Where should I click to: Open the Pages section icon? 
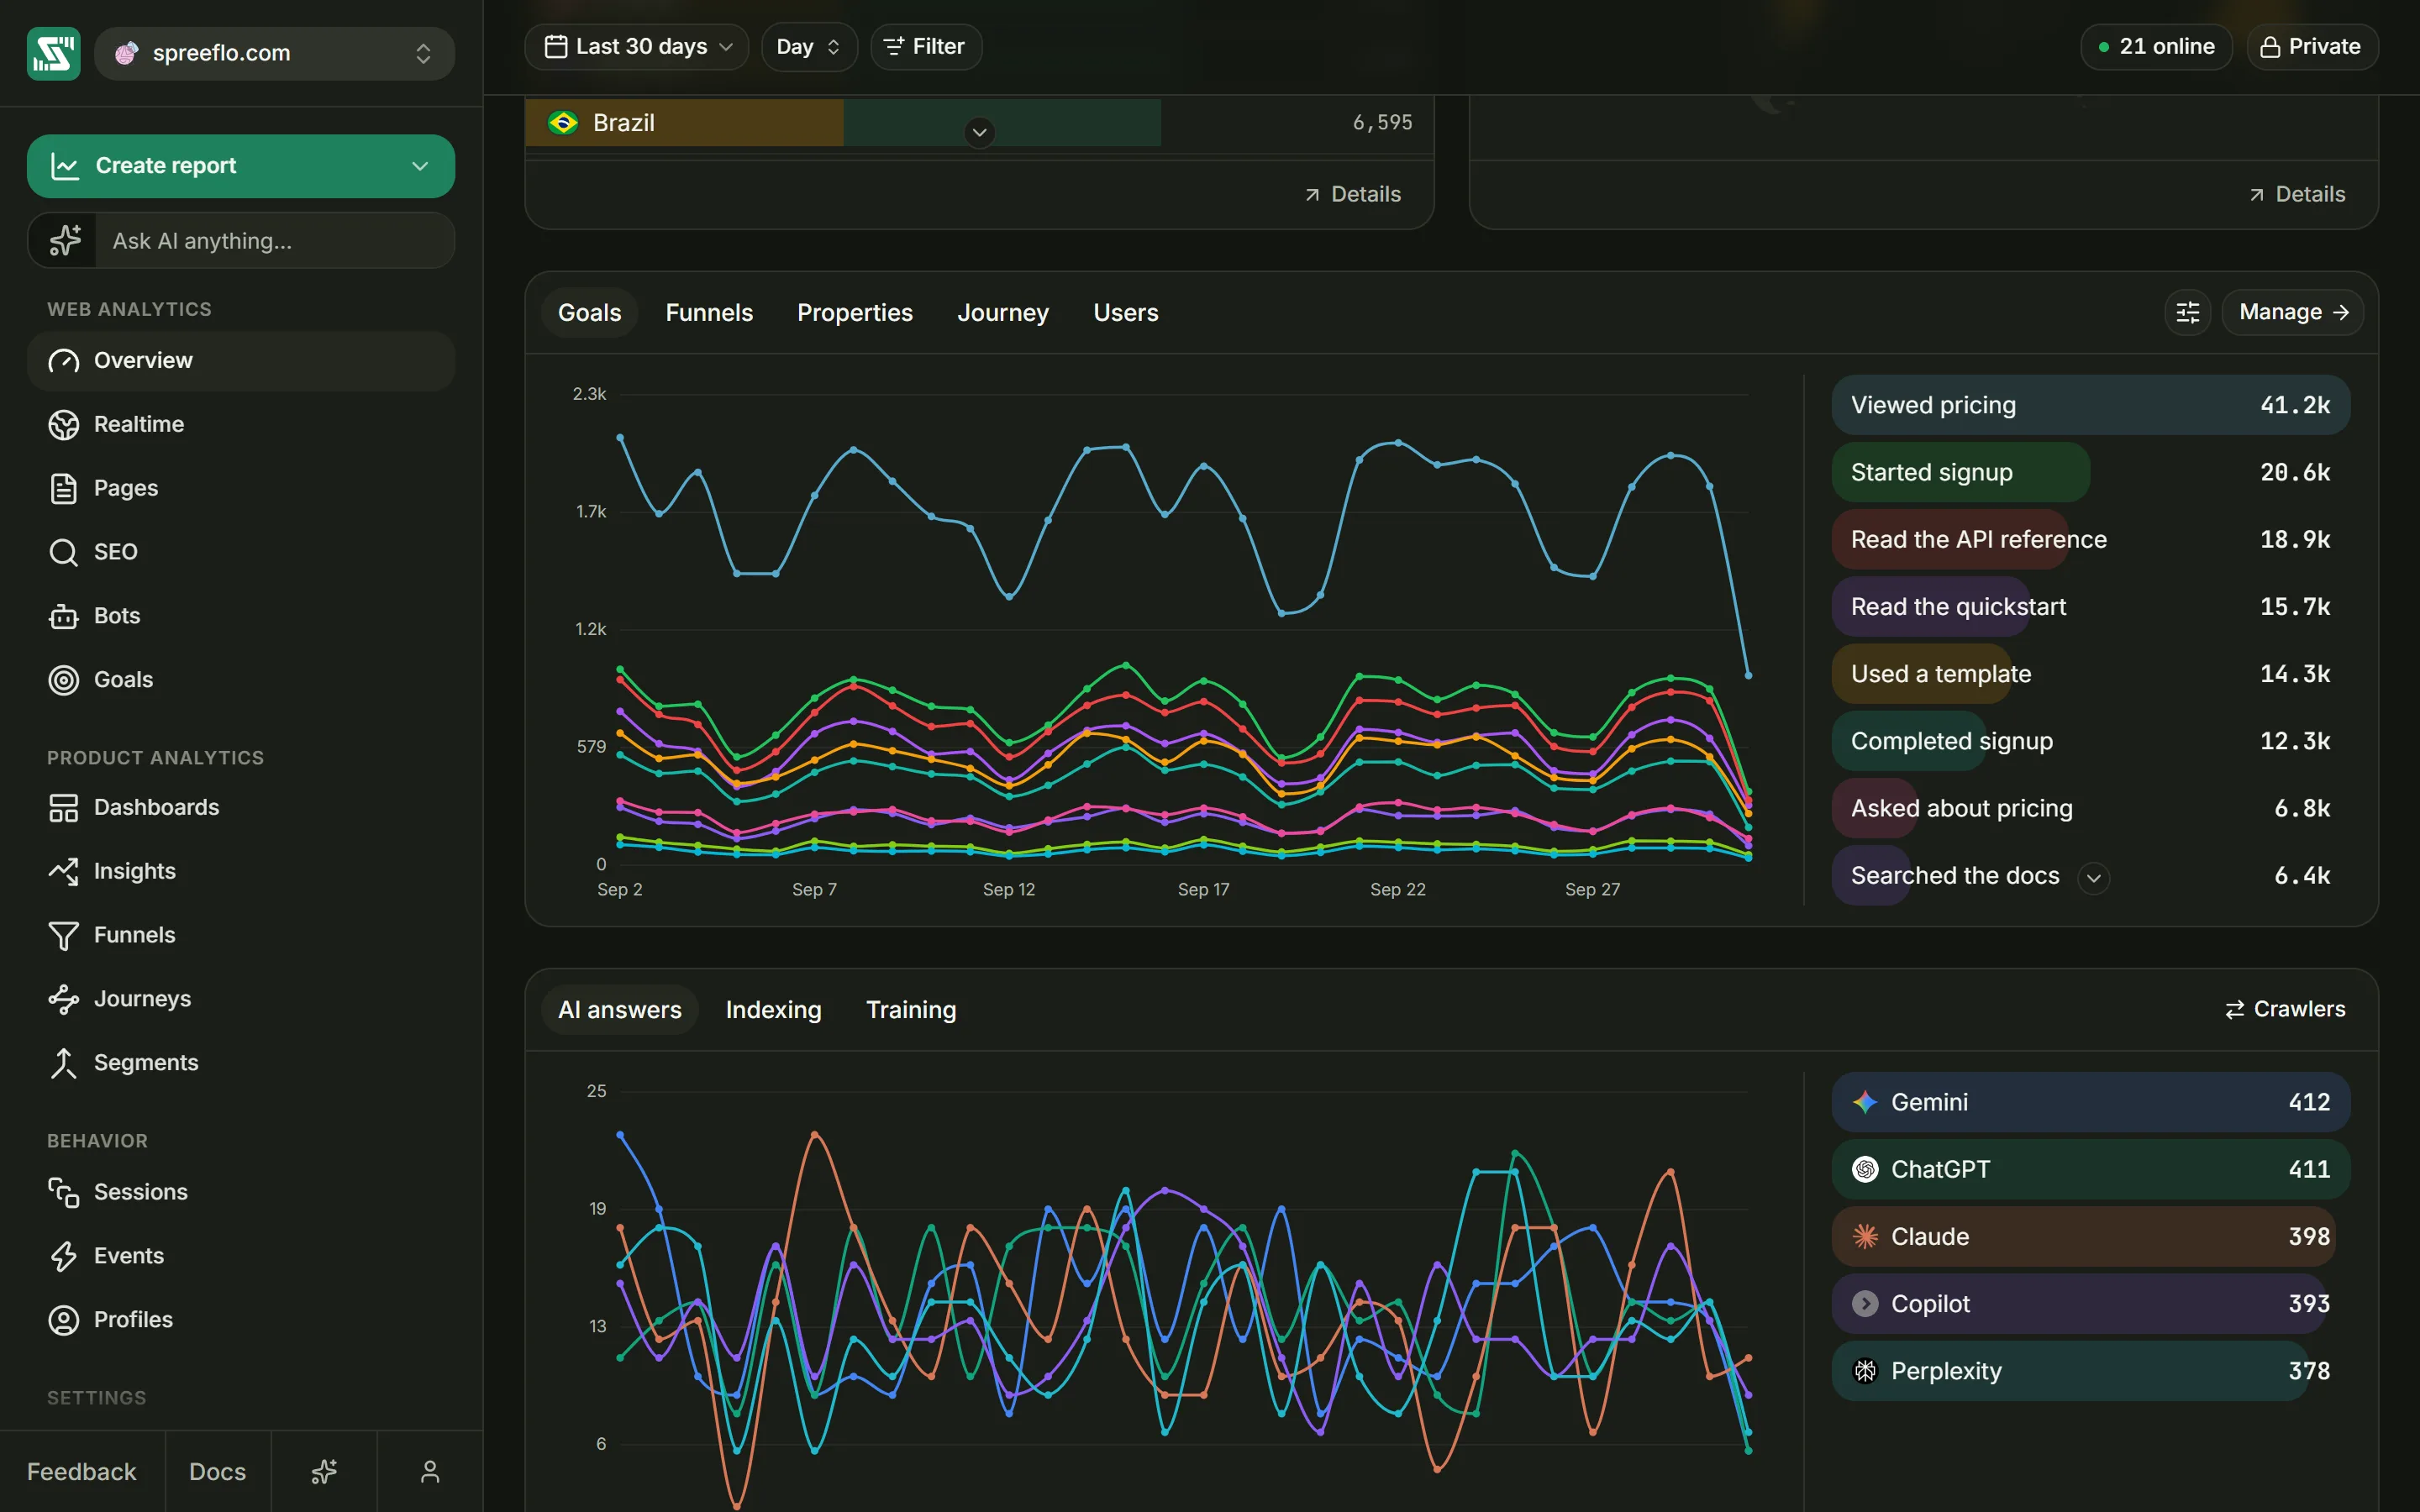[x=63, y=488]
